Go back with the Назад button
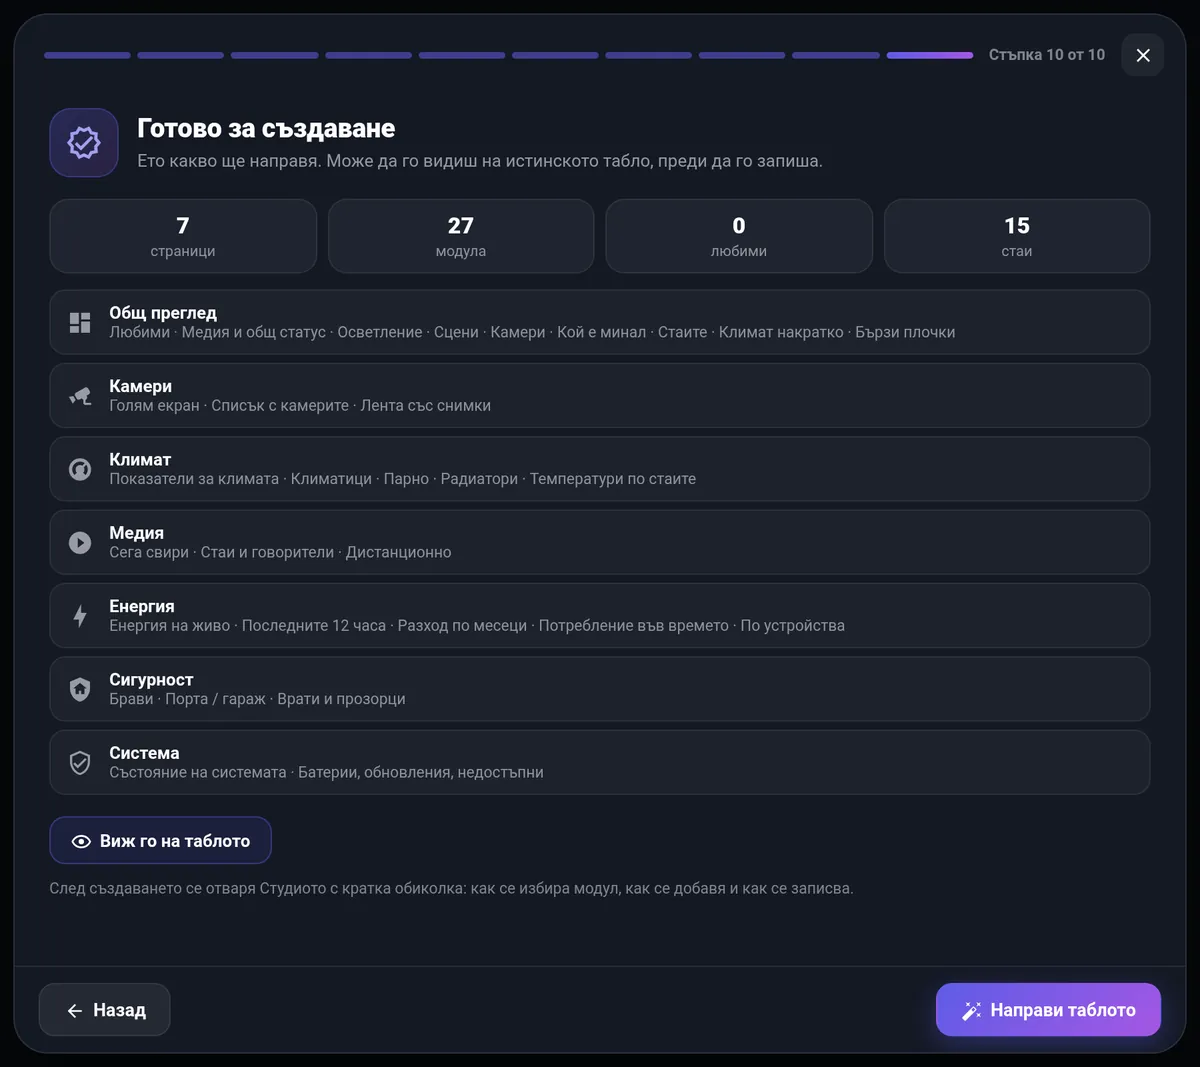The image size is (1200, 1067). click(104, 1010)
